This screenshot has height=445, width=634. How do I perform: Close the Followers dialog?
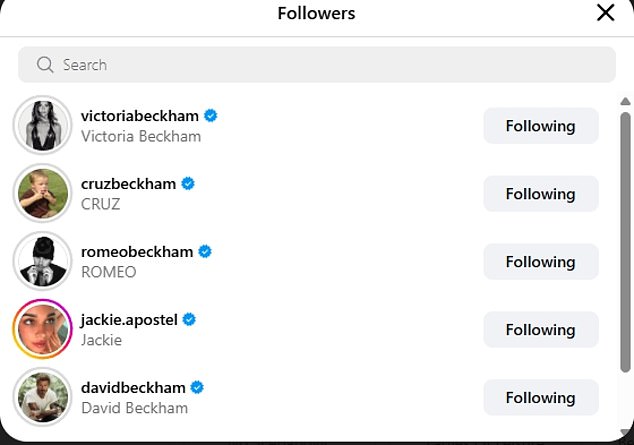[x=605, y=13]
